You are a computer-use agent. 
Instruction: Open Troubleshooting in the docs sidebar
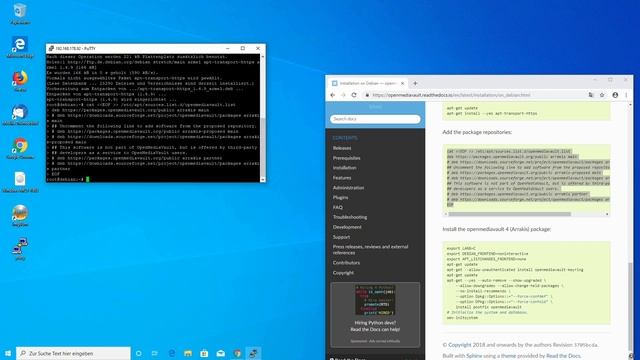pyautogui.click(x=350, y=217)
